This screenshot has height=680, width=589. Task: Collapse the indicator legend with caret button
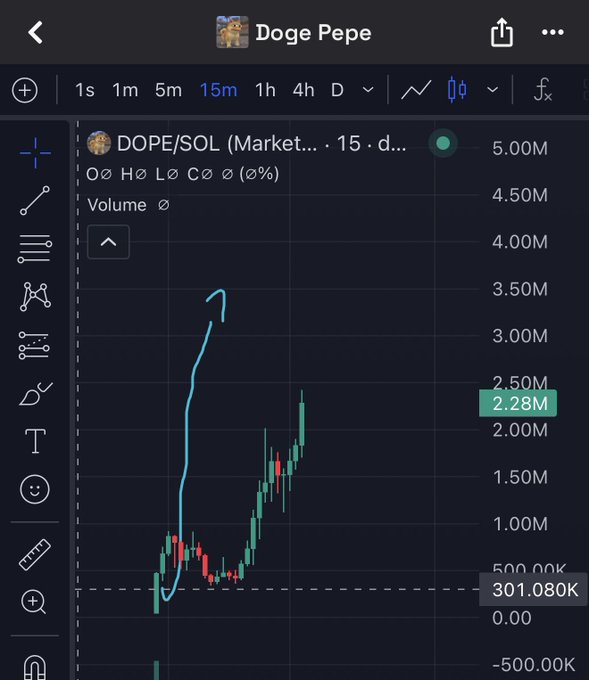108,242
